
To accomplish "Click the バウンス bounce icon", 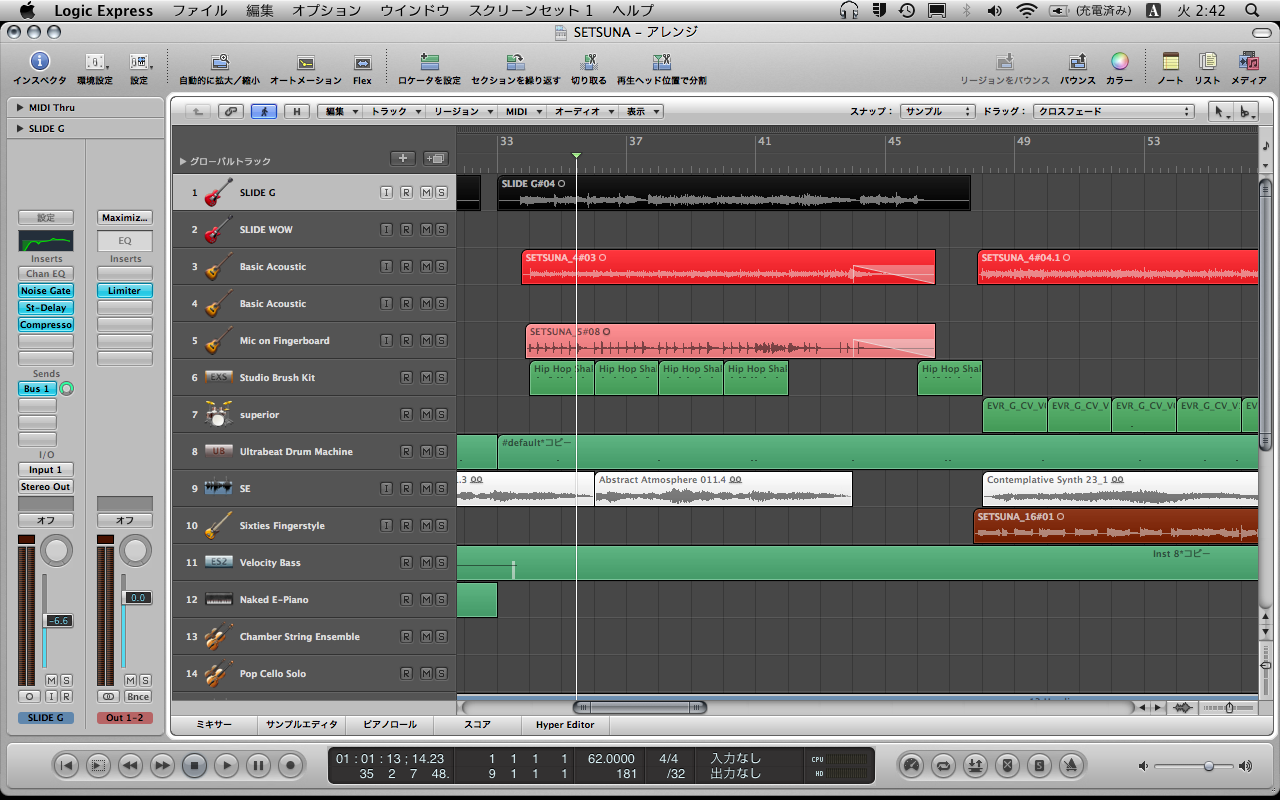I will tap(1077, 62).
